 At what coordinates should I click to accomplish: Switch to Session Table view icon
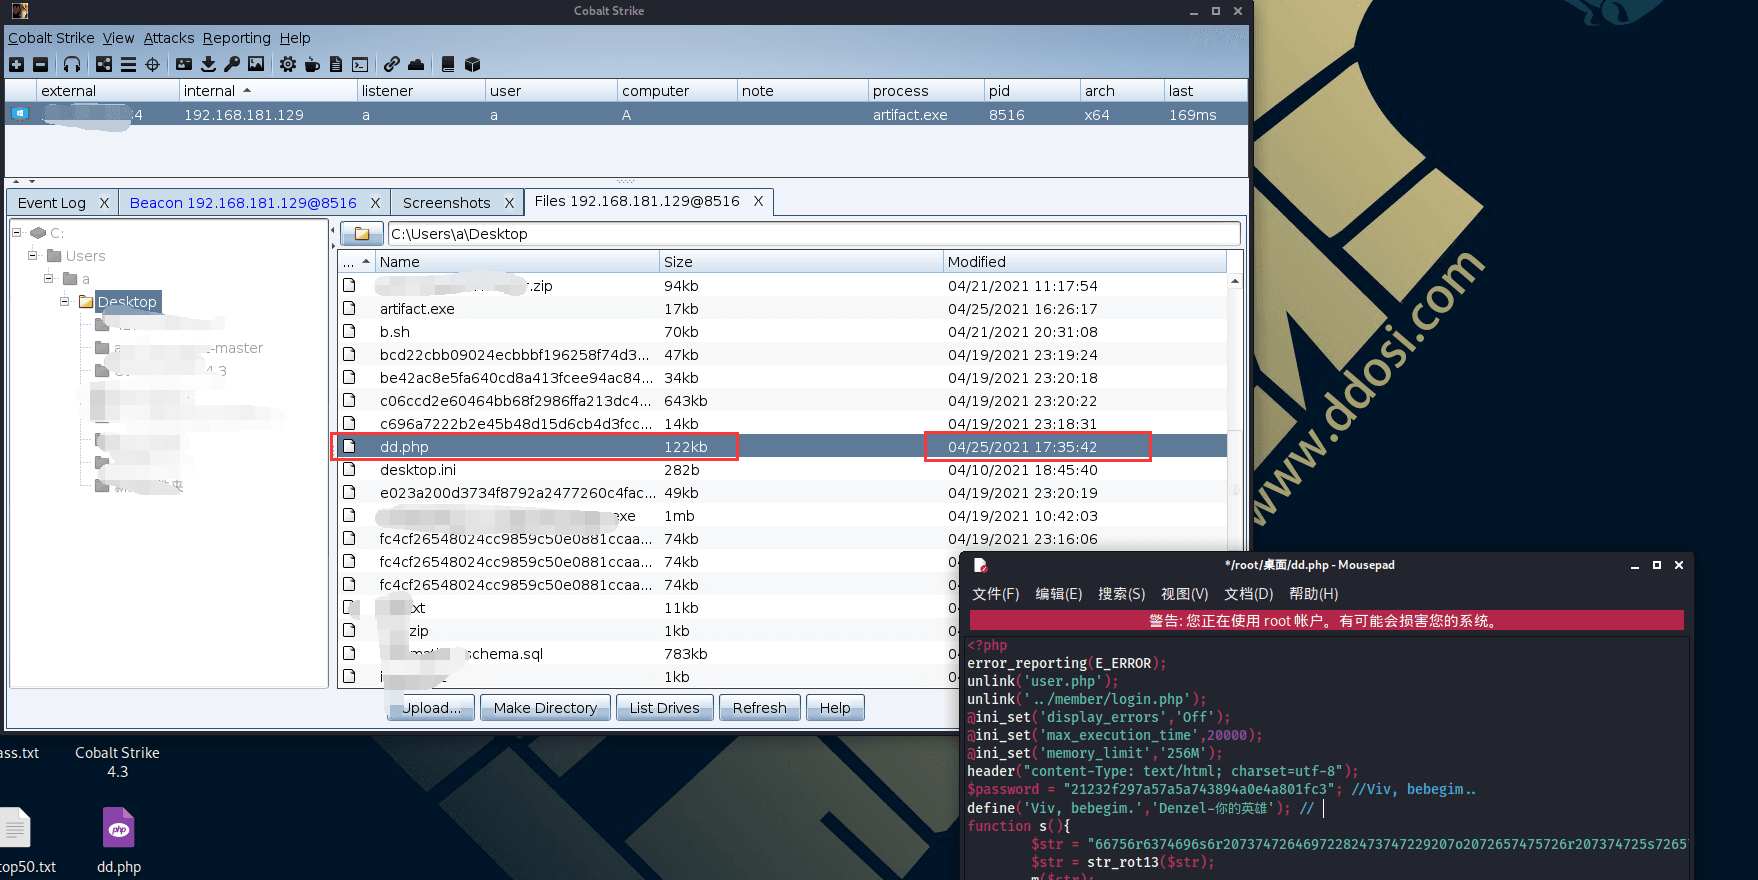tap(128, 64)
